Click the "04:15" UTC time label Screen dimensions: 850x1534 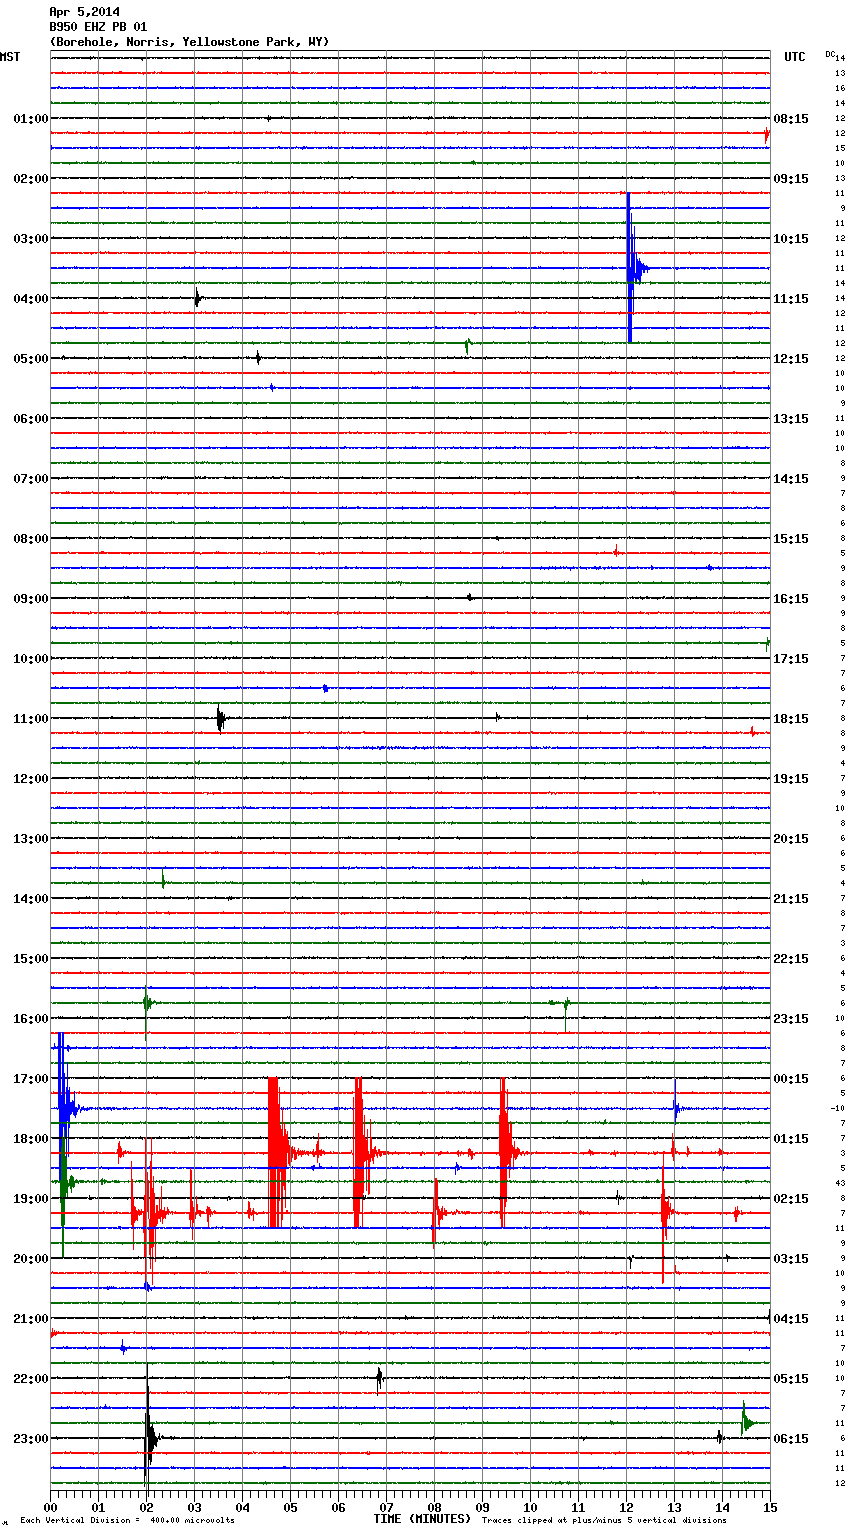pos(791,1319)
